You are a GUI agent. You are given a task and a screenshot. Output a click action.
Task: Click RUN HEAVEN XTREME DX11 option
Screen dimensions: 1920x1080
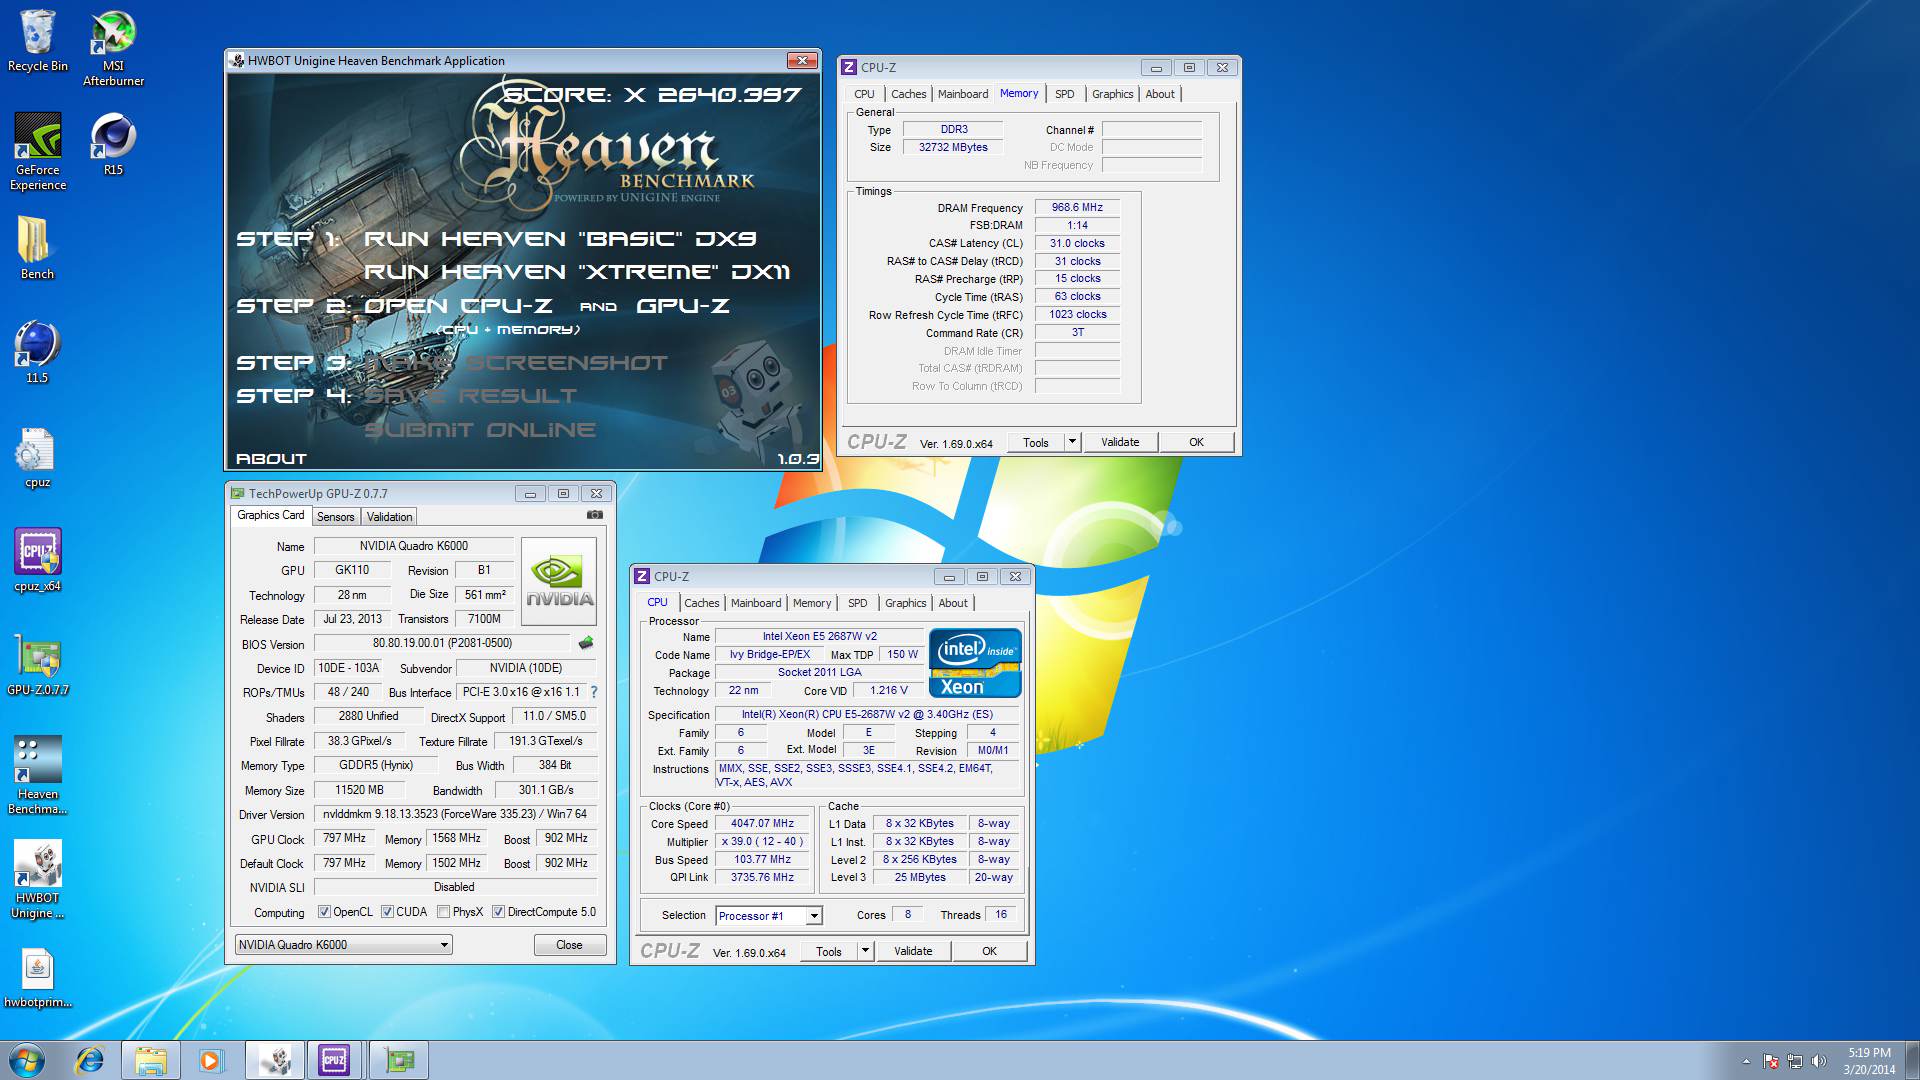point(577,272)
